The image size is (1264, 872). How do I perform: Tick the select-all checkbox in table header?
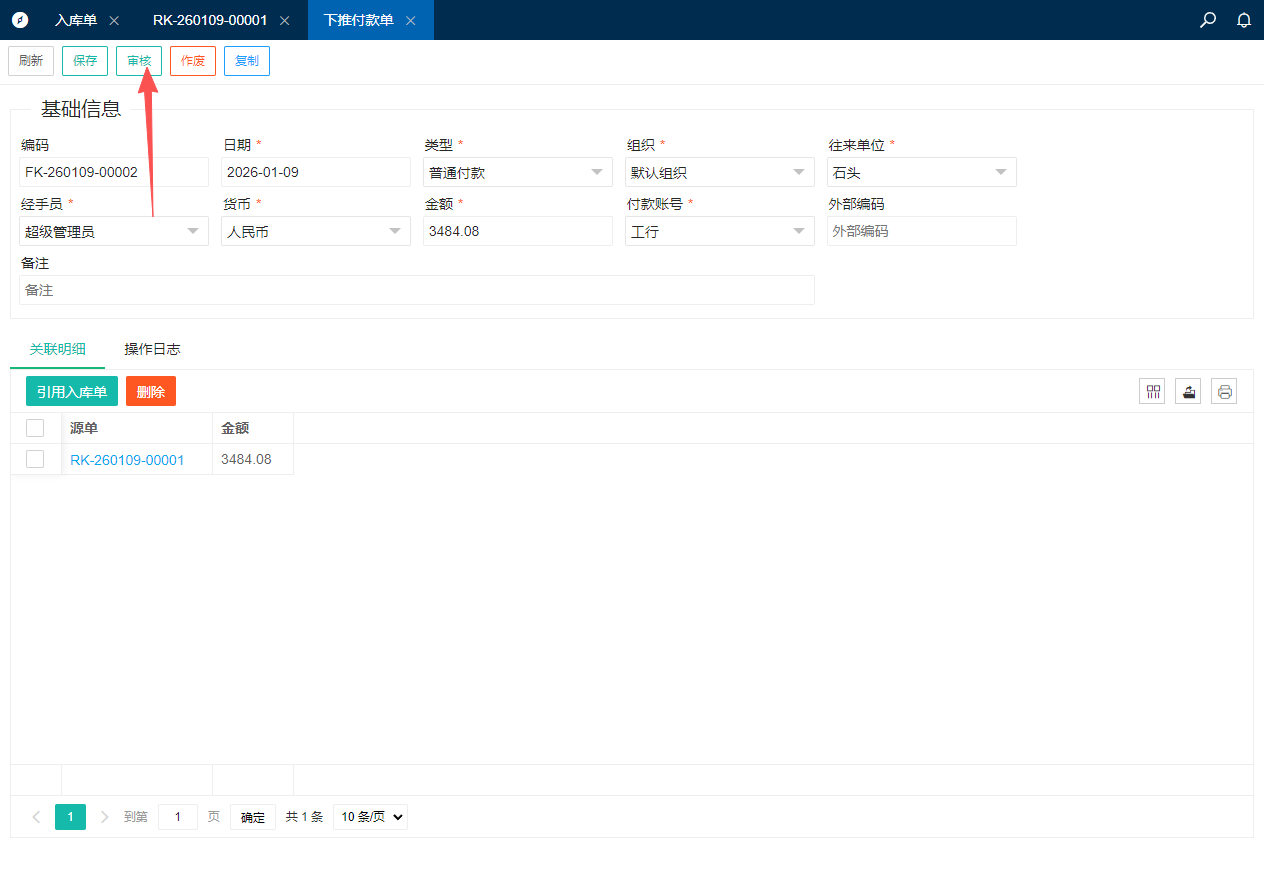[35, 428]
